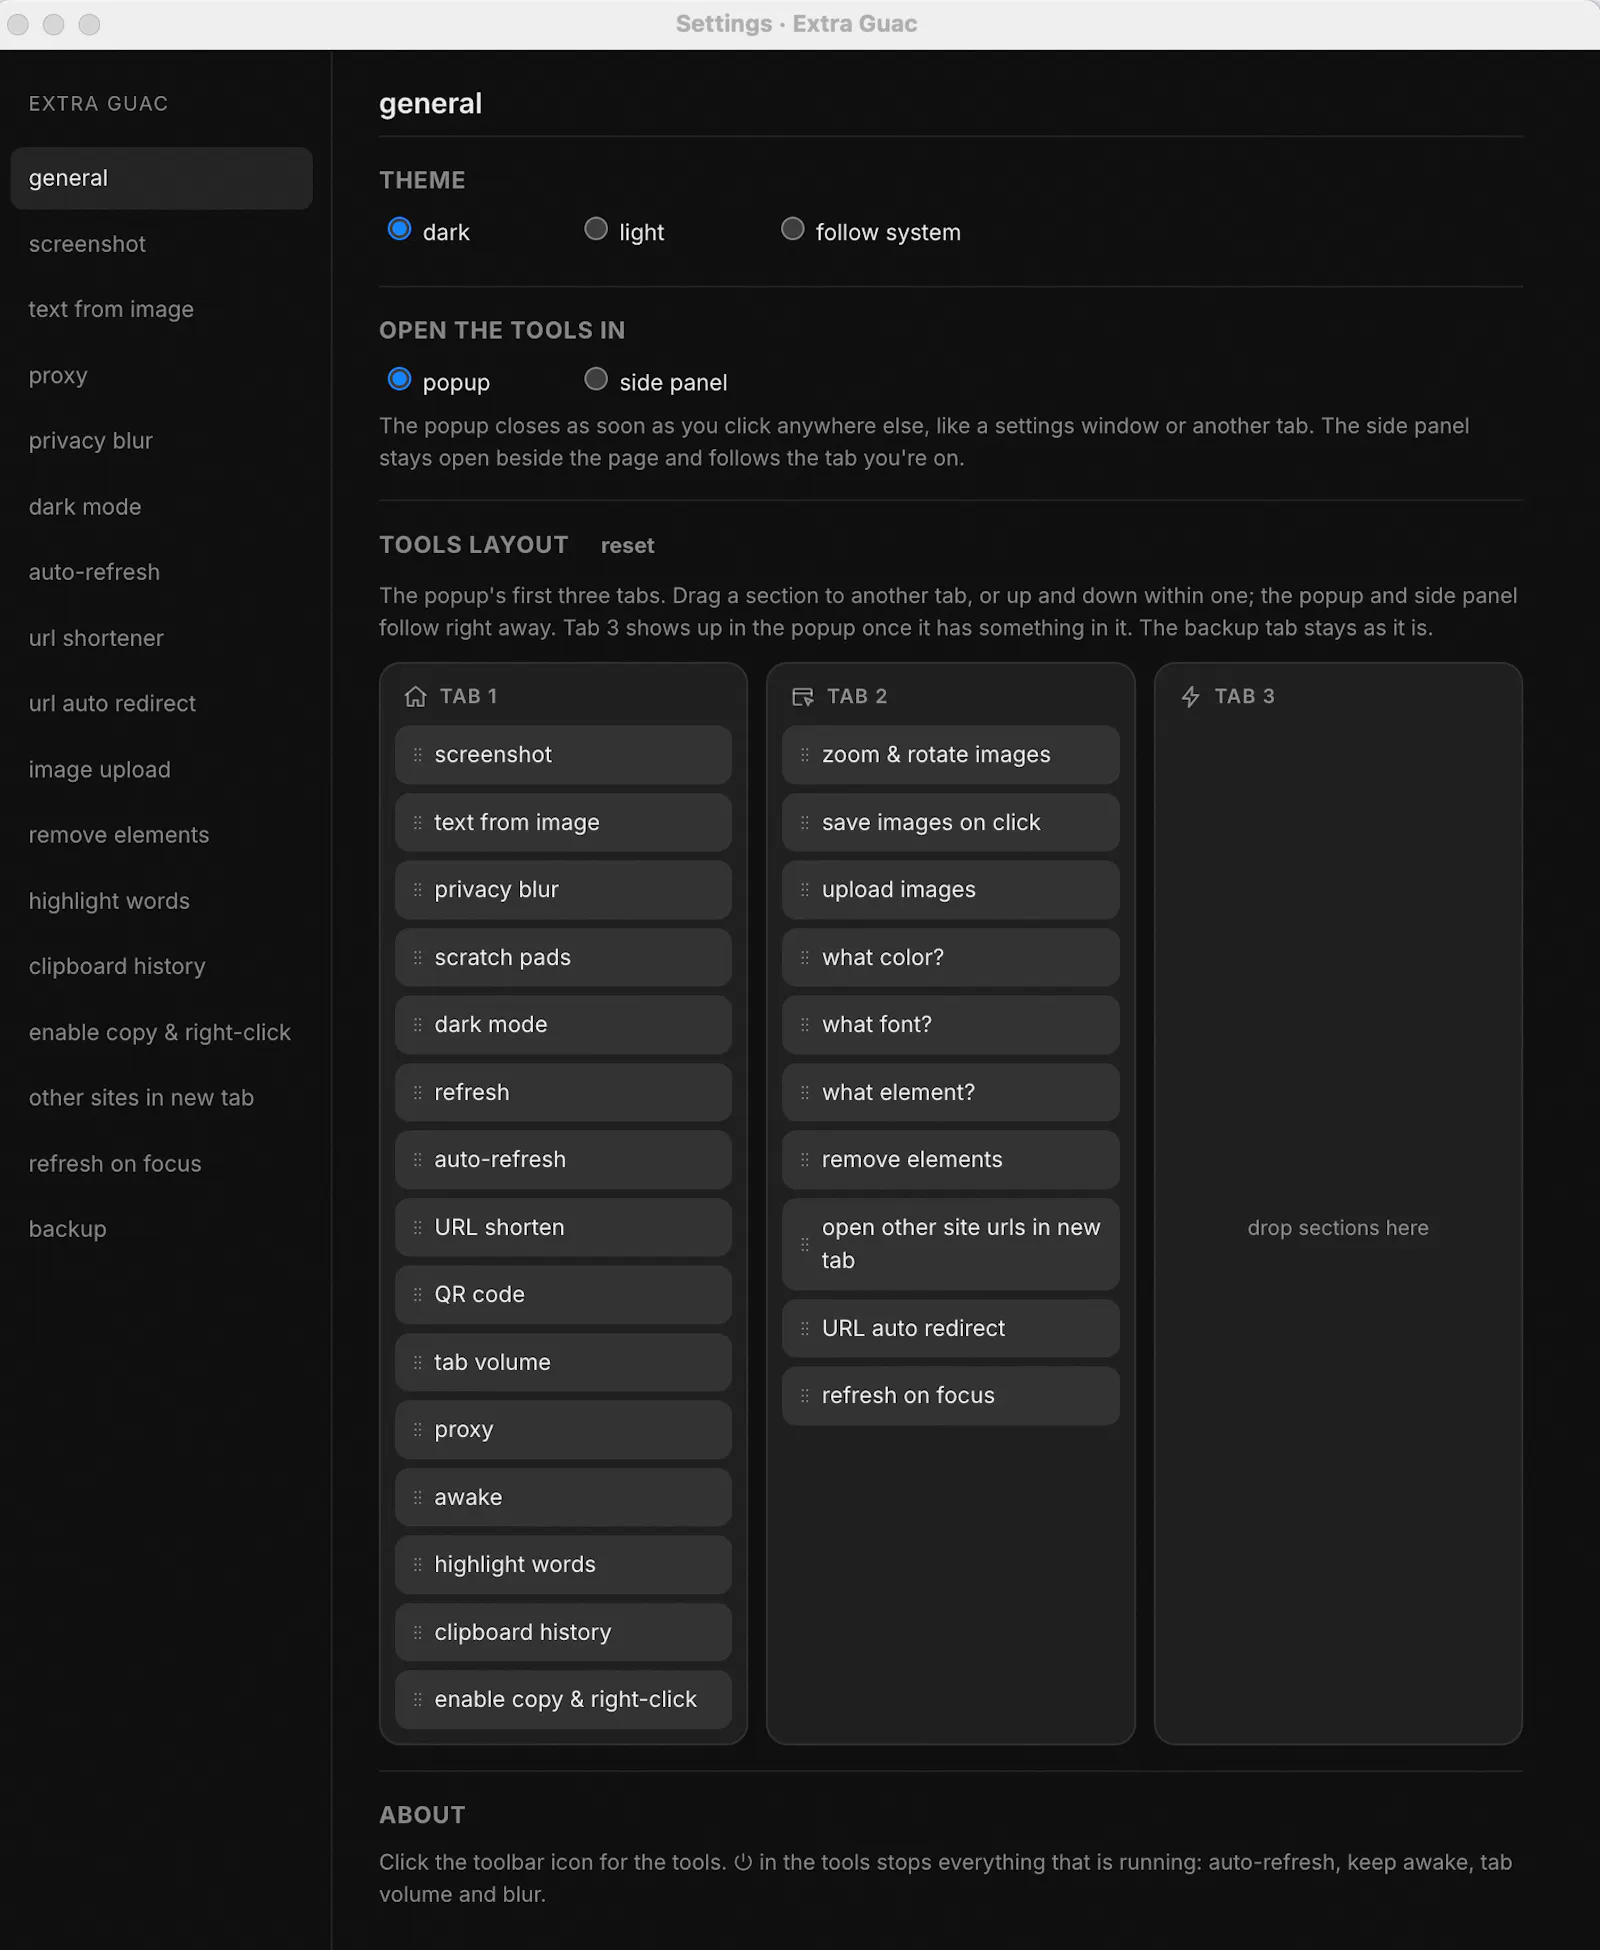The image size is (1600, 1950).
Task: Choose the follow system theme option
Action: point(792,230)
